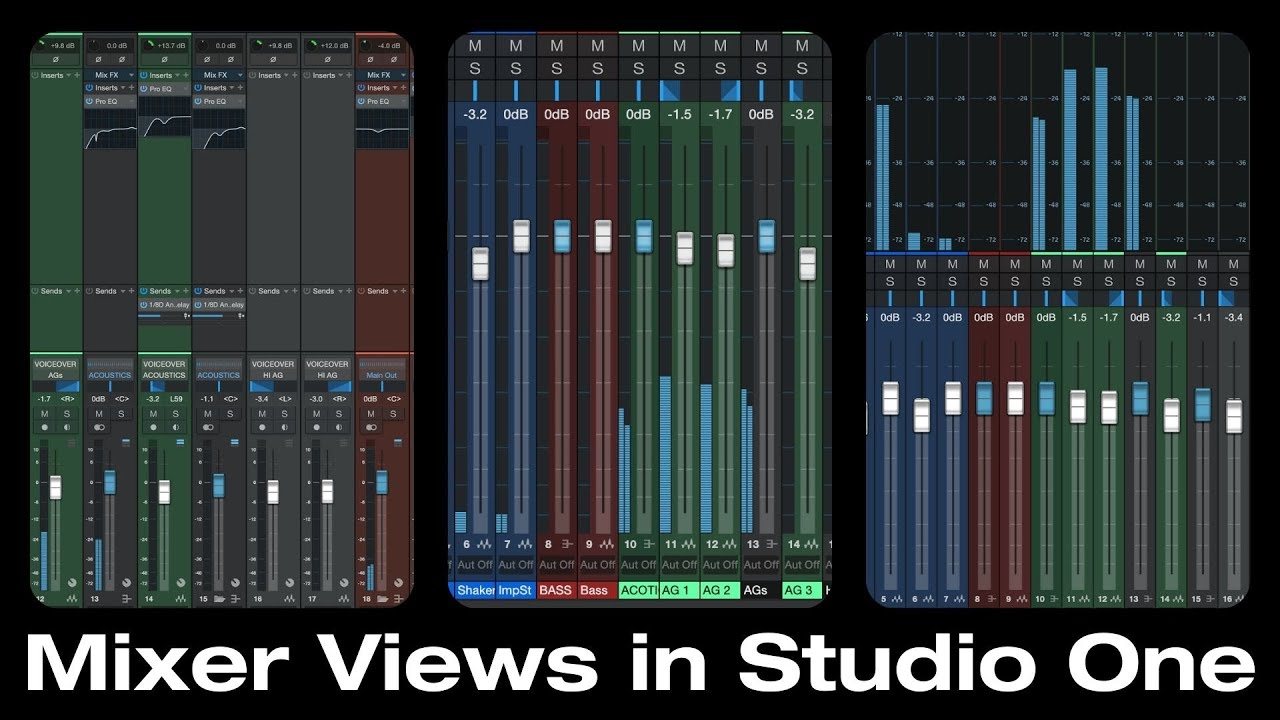Mute channel 5 in the right mixer panel
The image size is (1280, 720).
pyautogui.click(x=889, y=264)
